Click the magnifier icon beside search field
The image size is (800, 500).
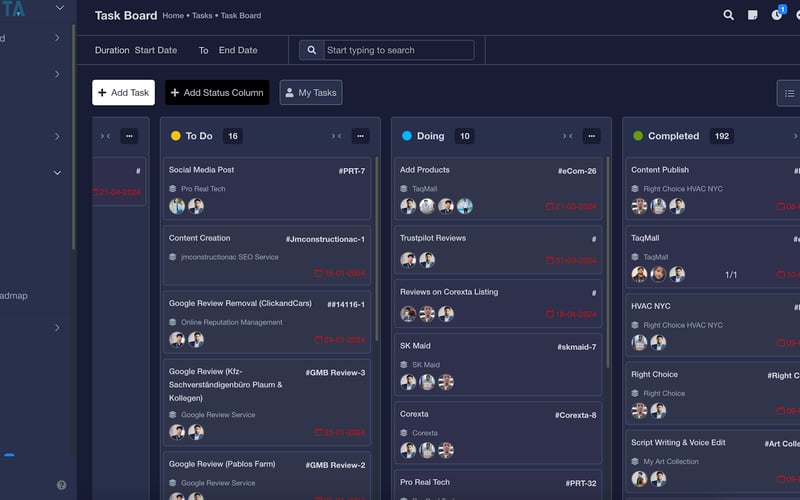coord(312,50)
